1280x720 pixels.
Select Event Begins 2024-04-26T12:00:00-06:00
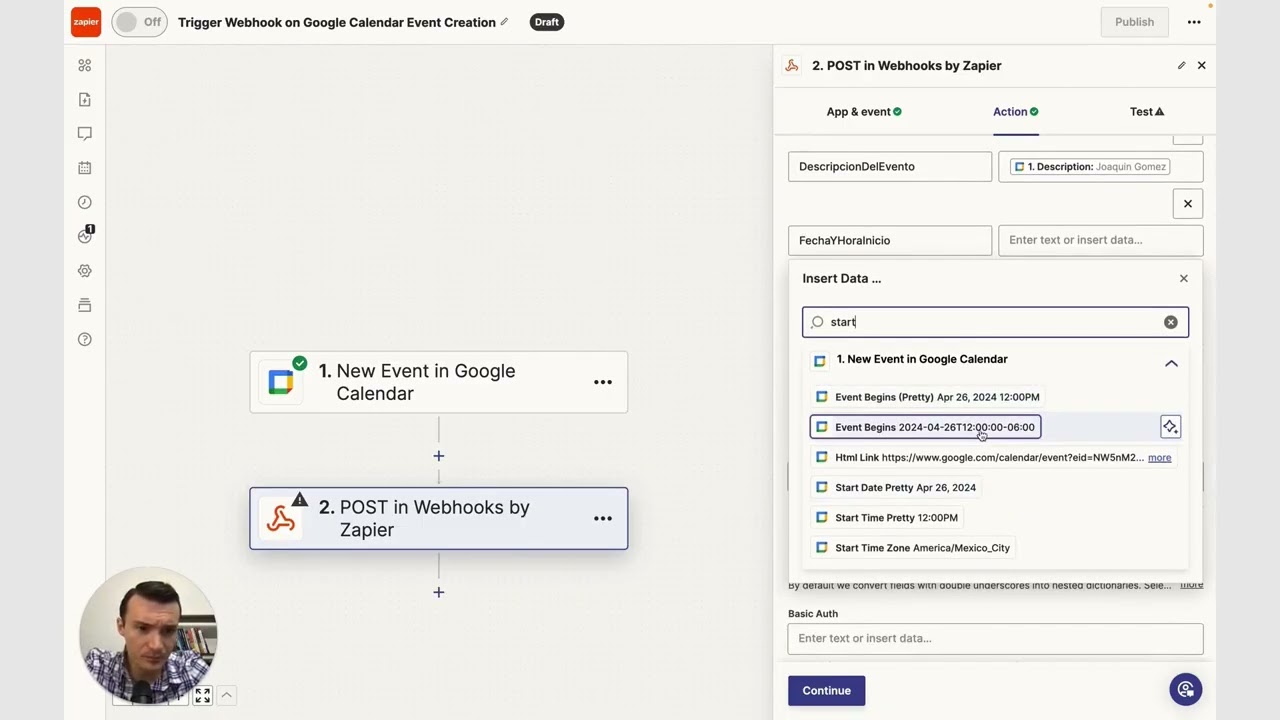coord(925,427)
